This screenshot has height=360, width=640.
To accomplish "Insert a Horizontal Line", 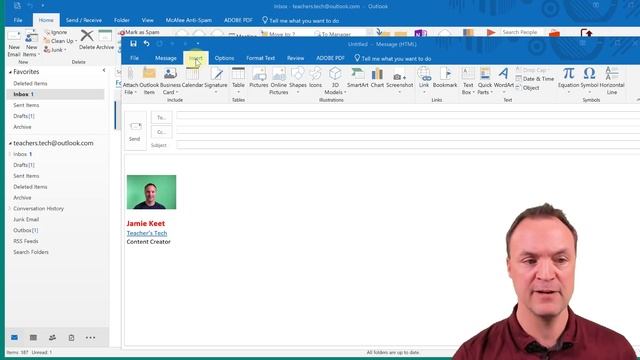I will (x=612, y=81).
